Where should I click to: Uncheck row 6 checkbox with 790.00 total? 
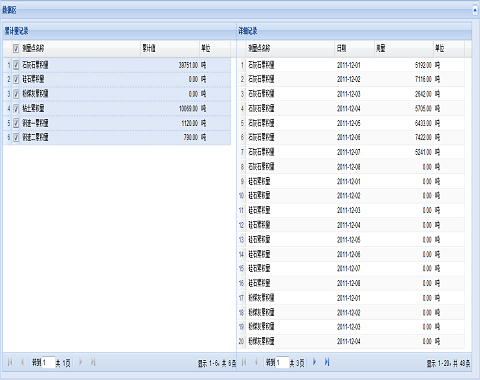click(16, 137)
